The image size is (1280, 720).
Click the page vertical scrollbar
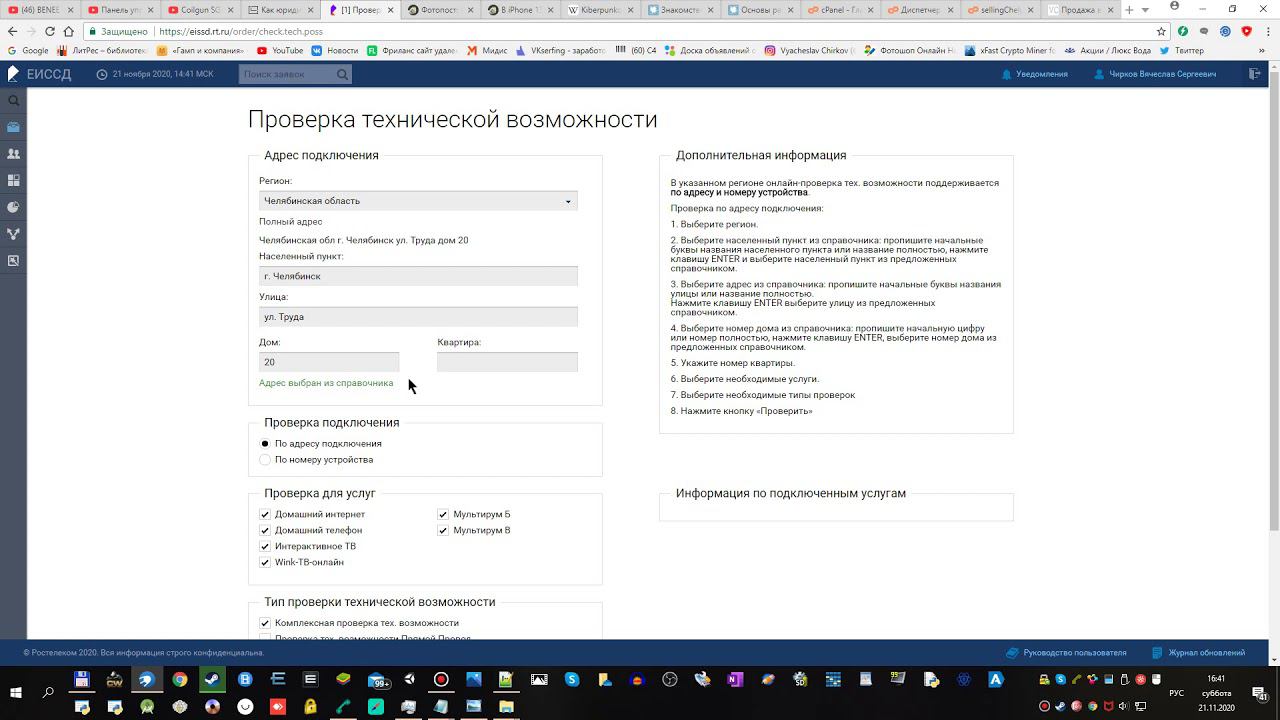1273,300
